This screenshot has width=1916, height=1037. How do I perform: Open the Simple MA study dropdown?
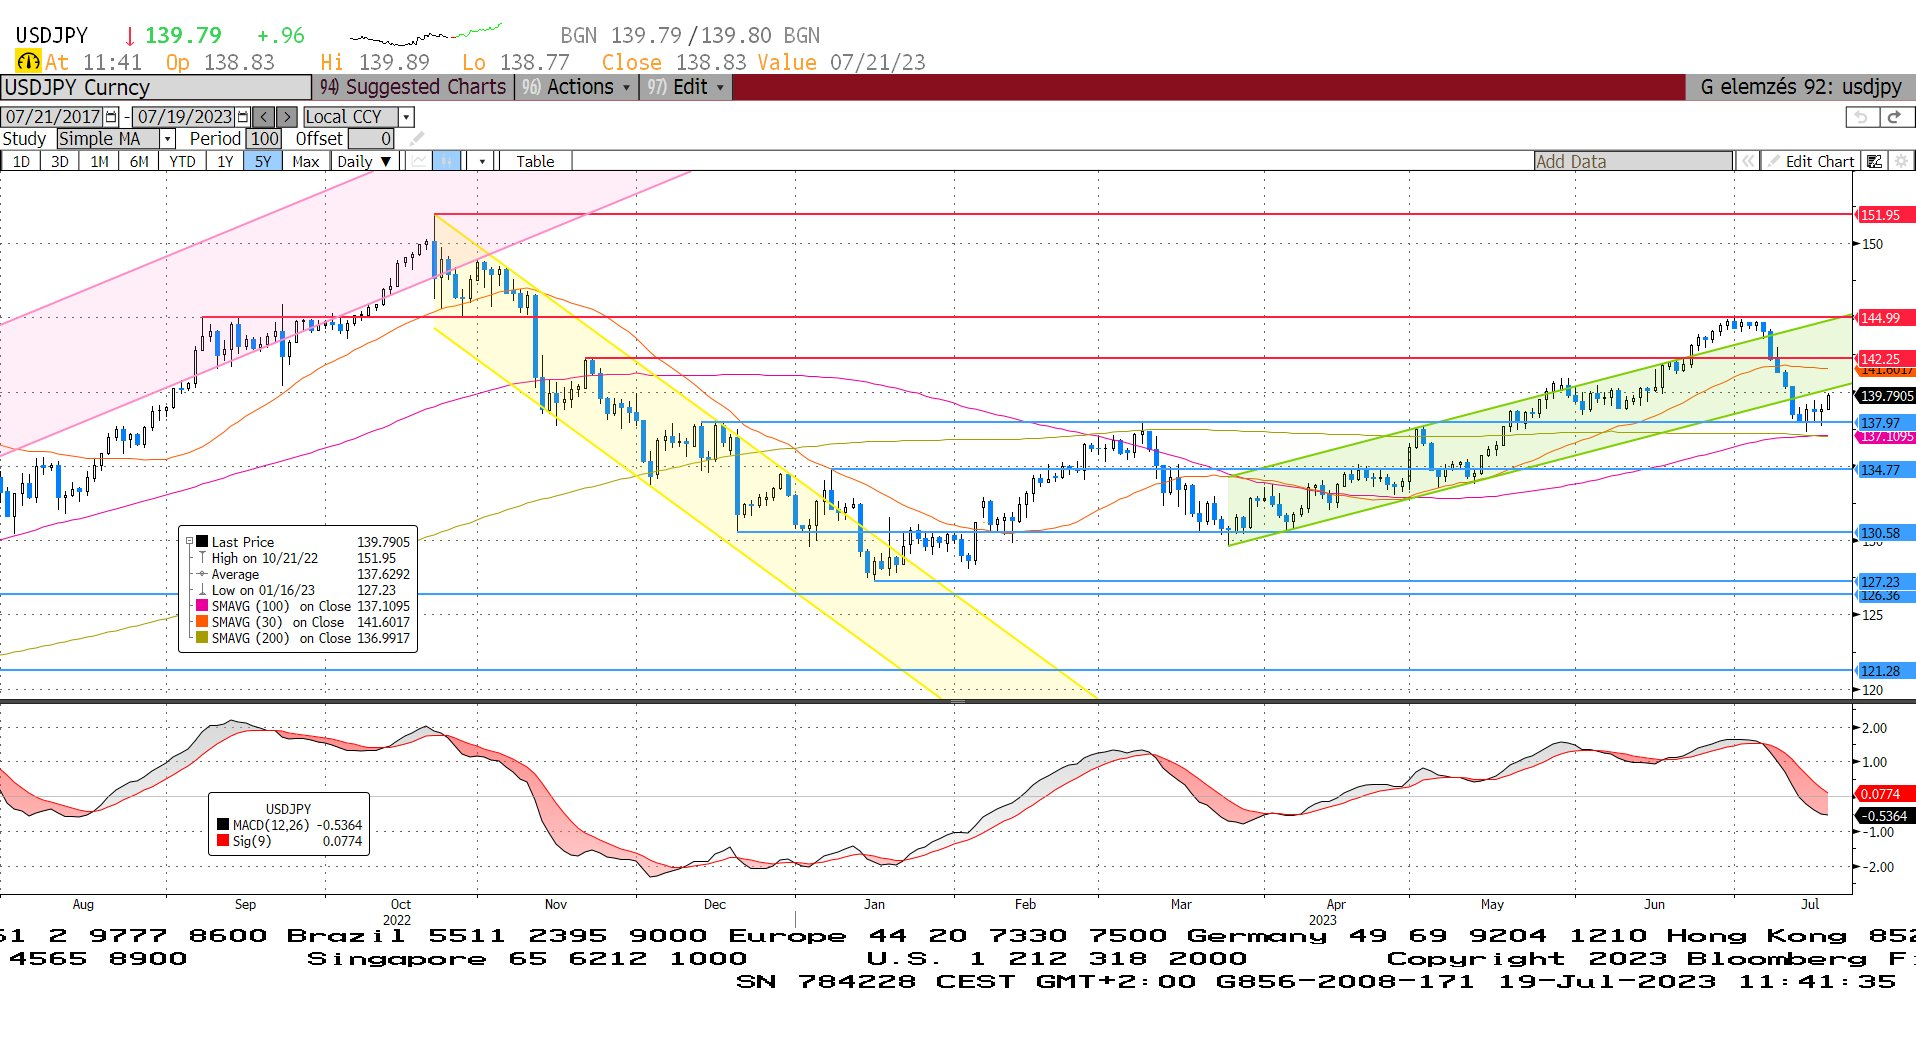click(167, 139)
